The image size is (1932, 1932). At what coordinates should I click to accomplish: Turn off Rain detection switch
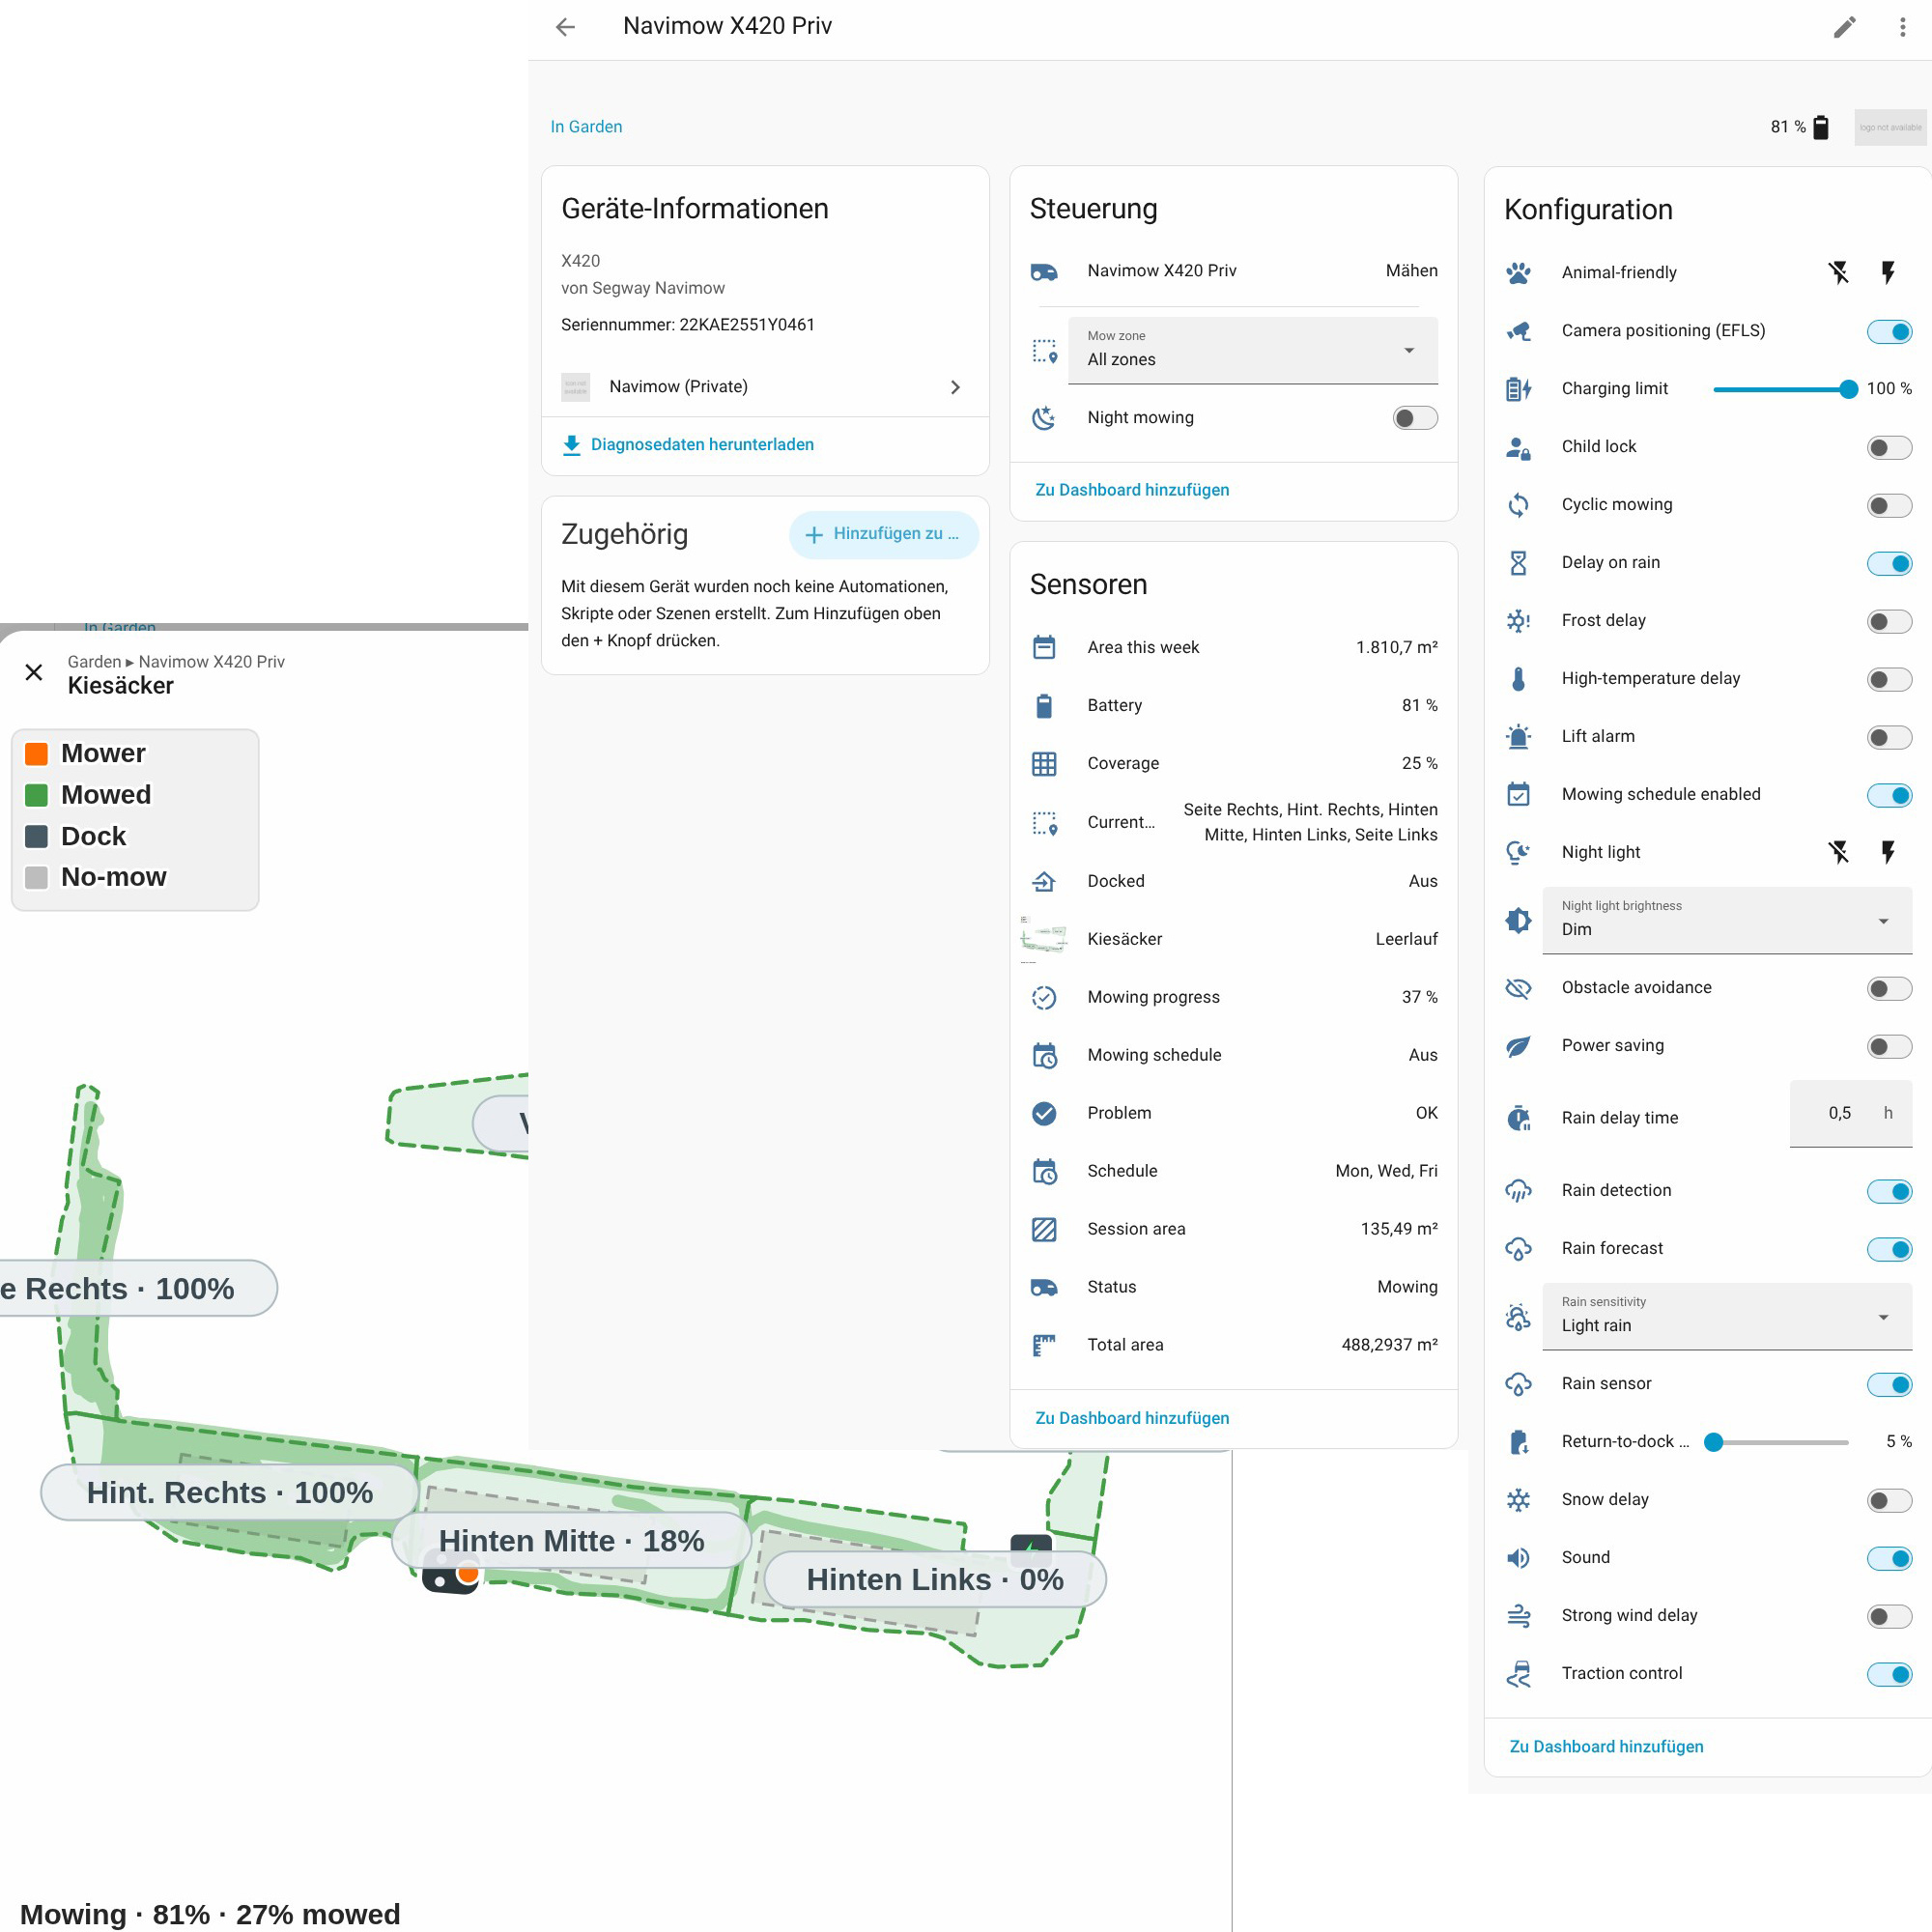[x=1889, y=1191]
